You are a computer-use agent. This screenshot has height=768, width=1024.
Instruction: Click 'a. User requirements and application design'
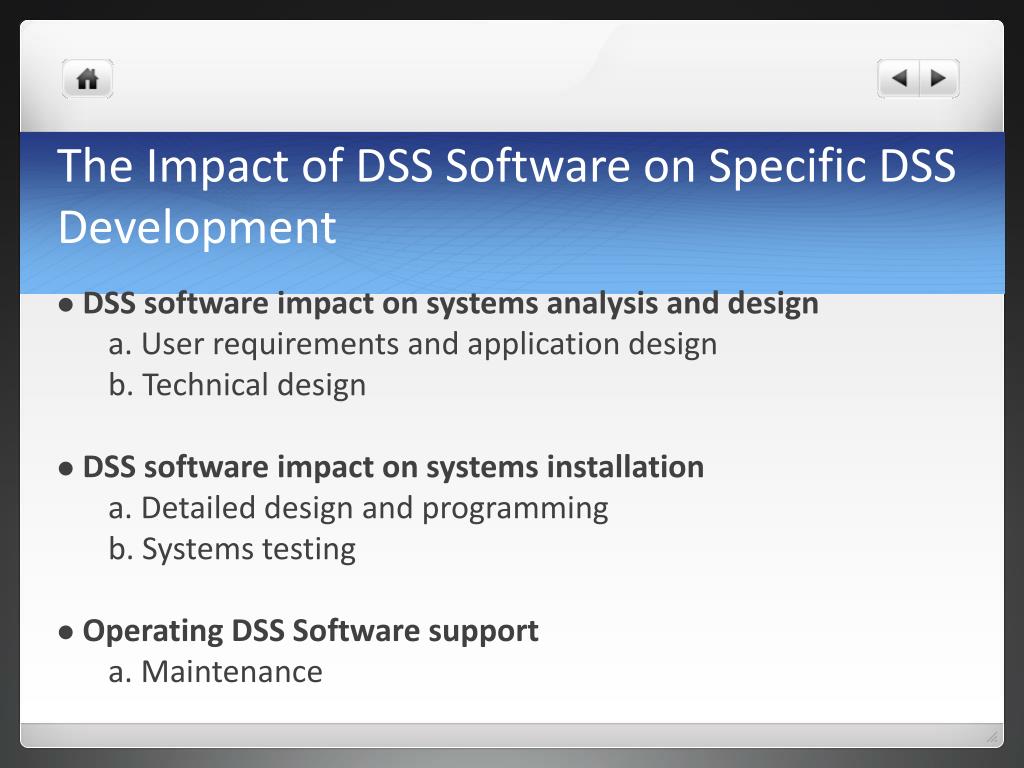click(x=413, y=344)
